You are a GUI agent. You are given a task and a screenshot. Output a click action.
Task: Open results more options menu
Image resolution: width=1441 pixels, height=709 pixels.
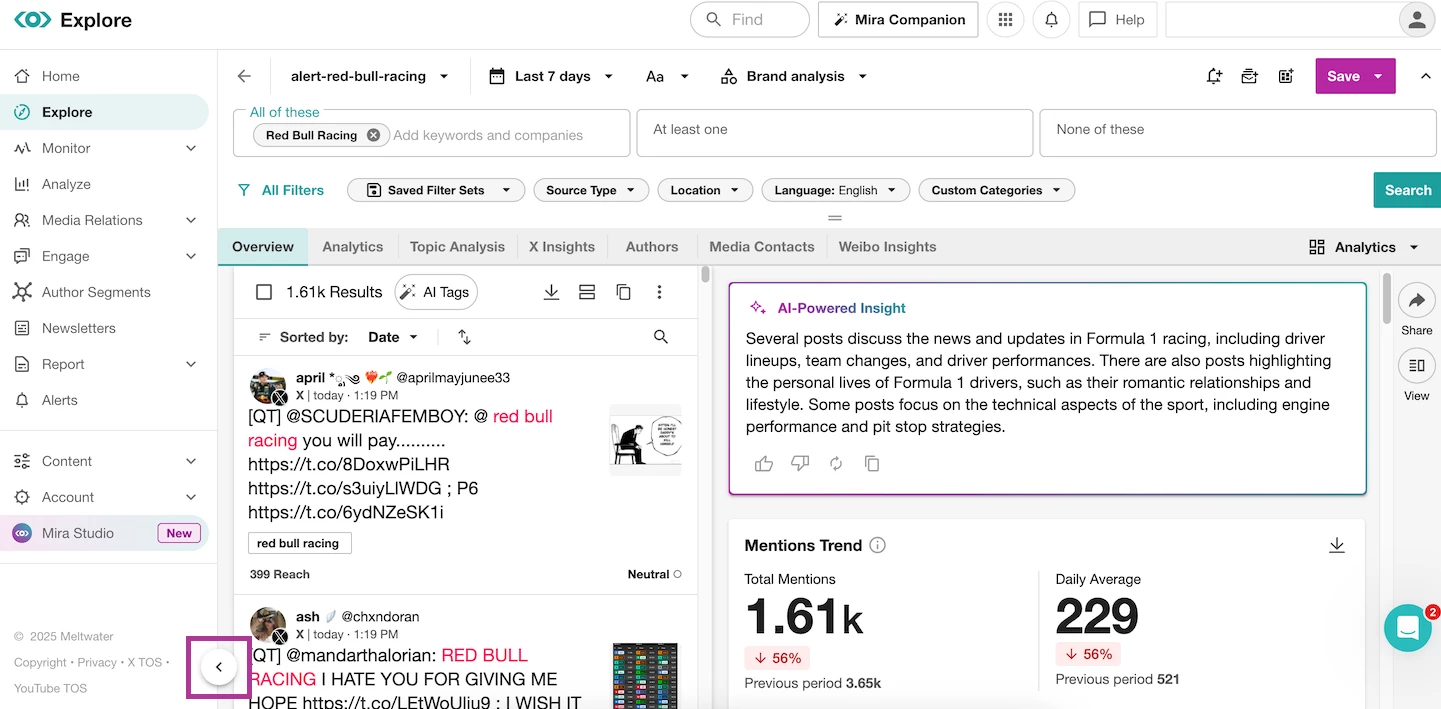659,292
